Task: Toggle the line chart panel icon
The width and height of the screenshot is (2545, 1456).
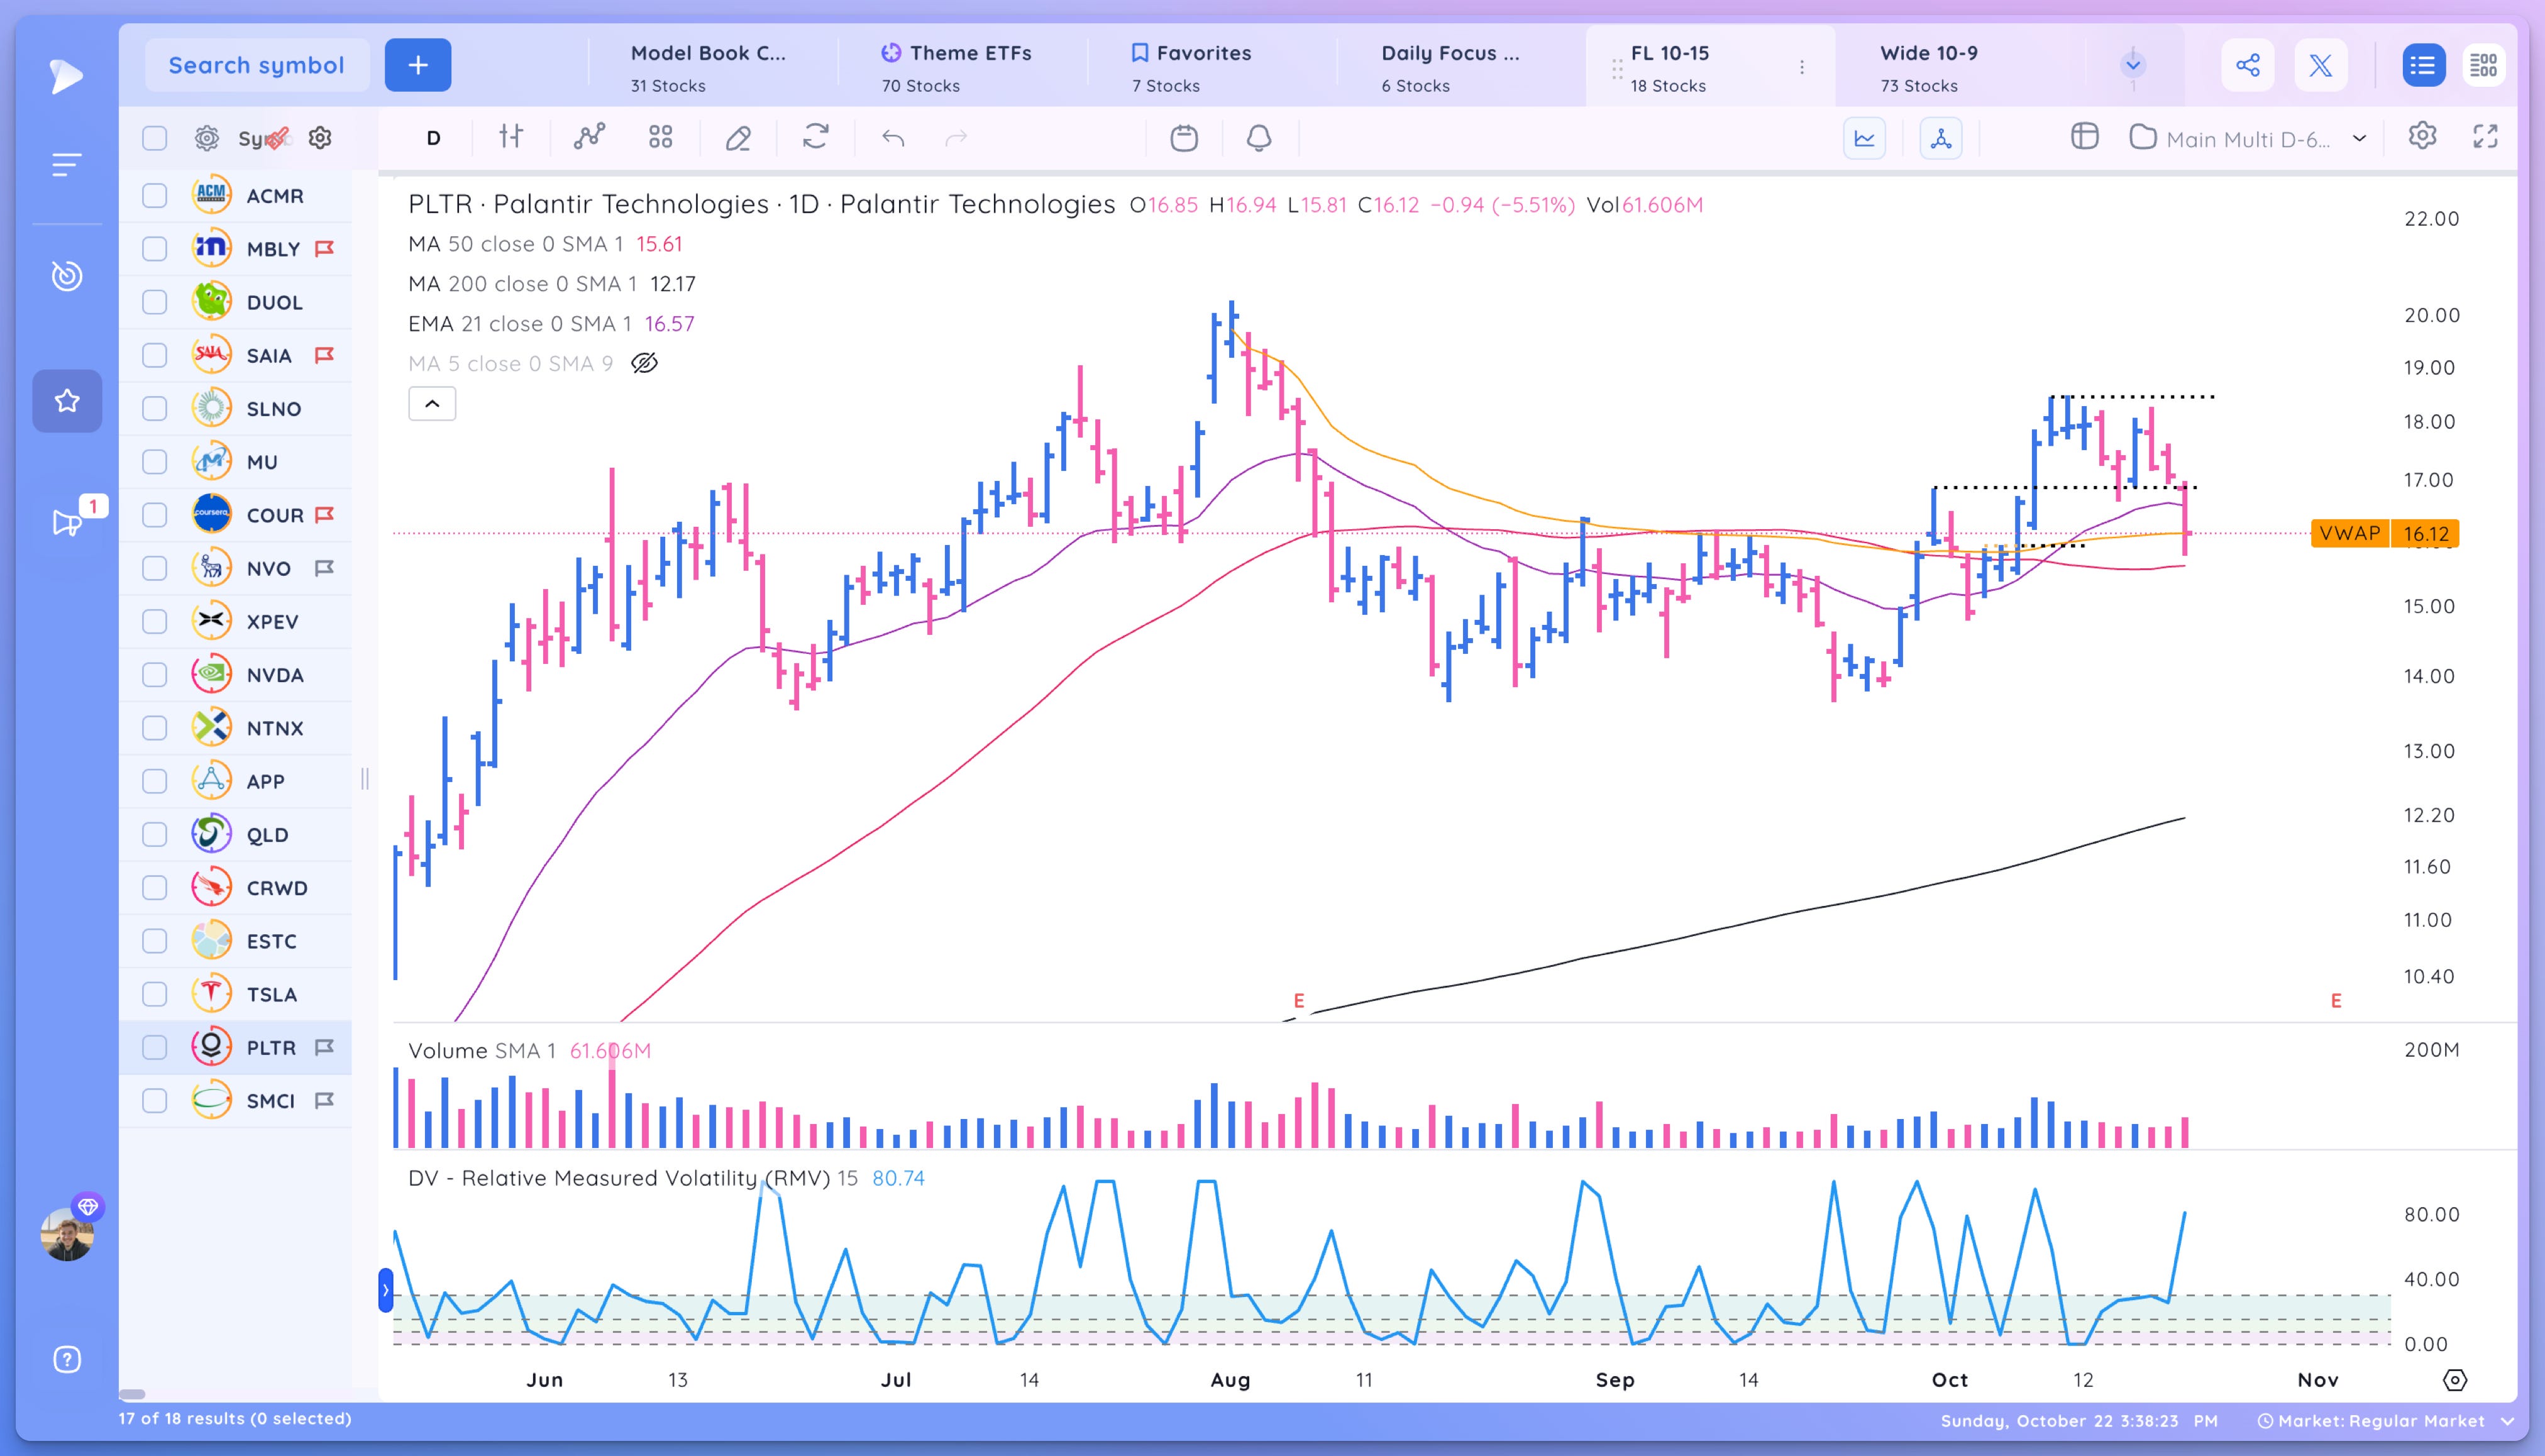Action: [x=1865, y=138]
